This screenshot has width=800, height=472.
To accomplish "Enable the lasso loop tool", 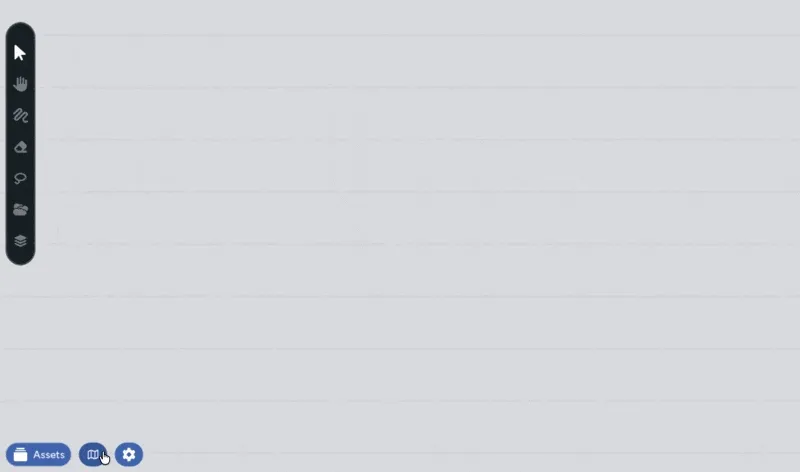I will (20, 179).
